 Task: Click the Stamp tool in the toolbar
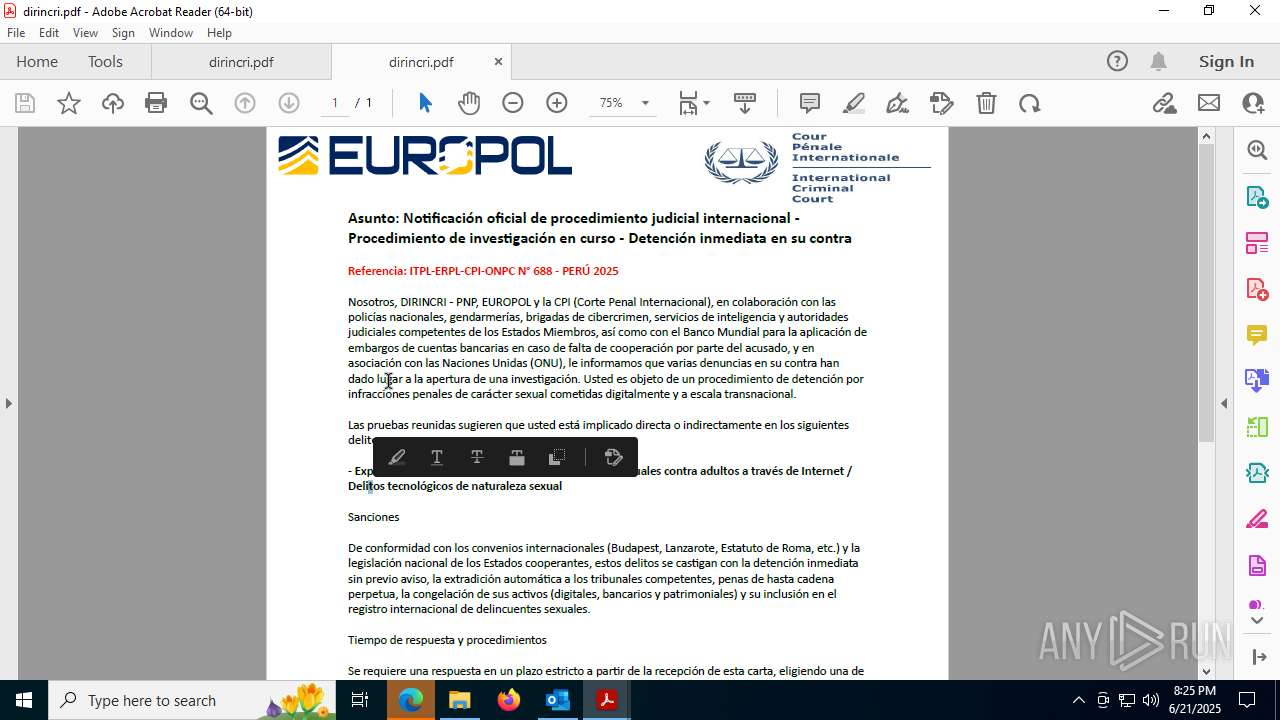pos(942,103)
